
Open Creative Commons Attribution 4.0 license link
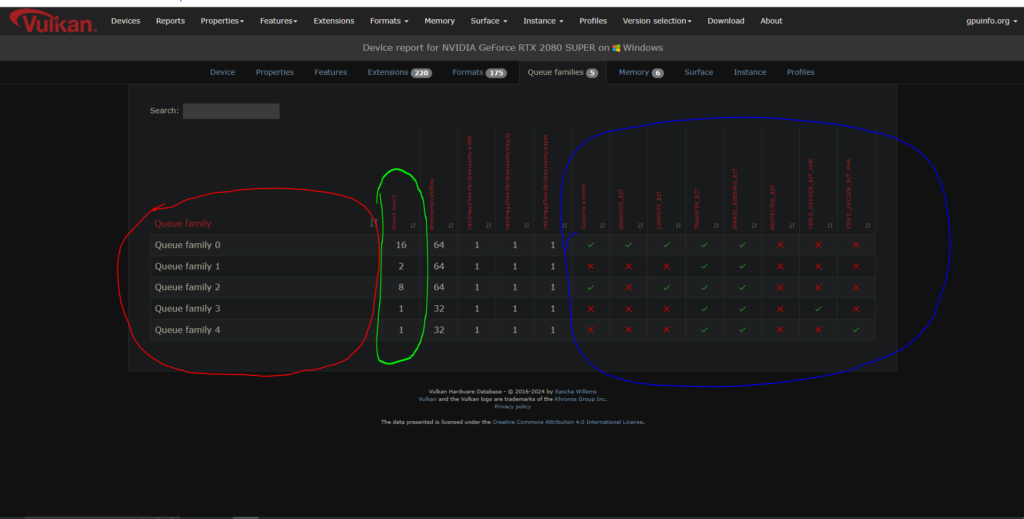[x=568, y=422]
